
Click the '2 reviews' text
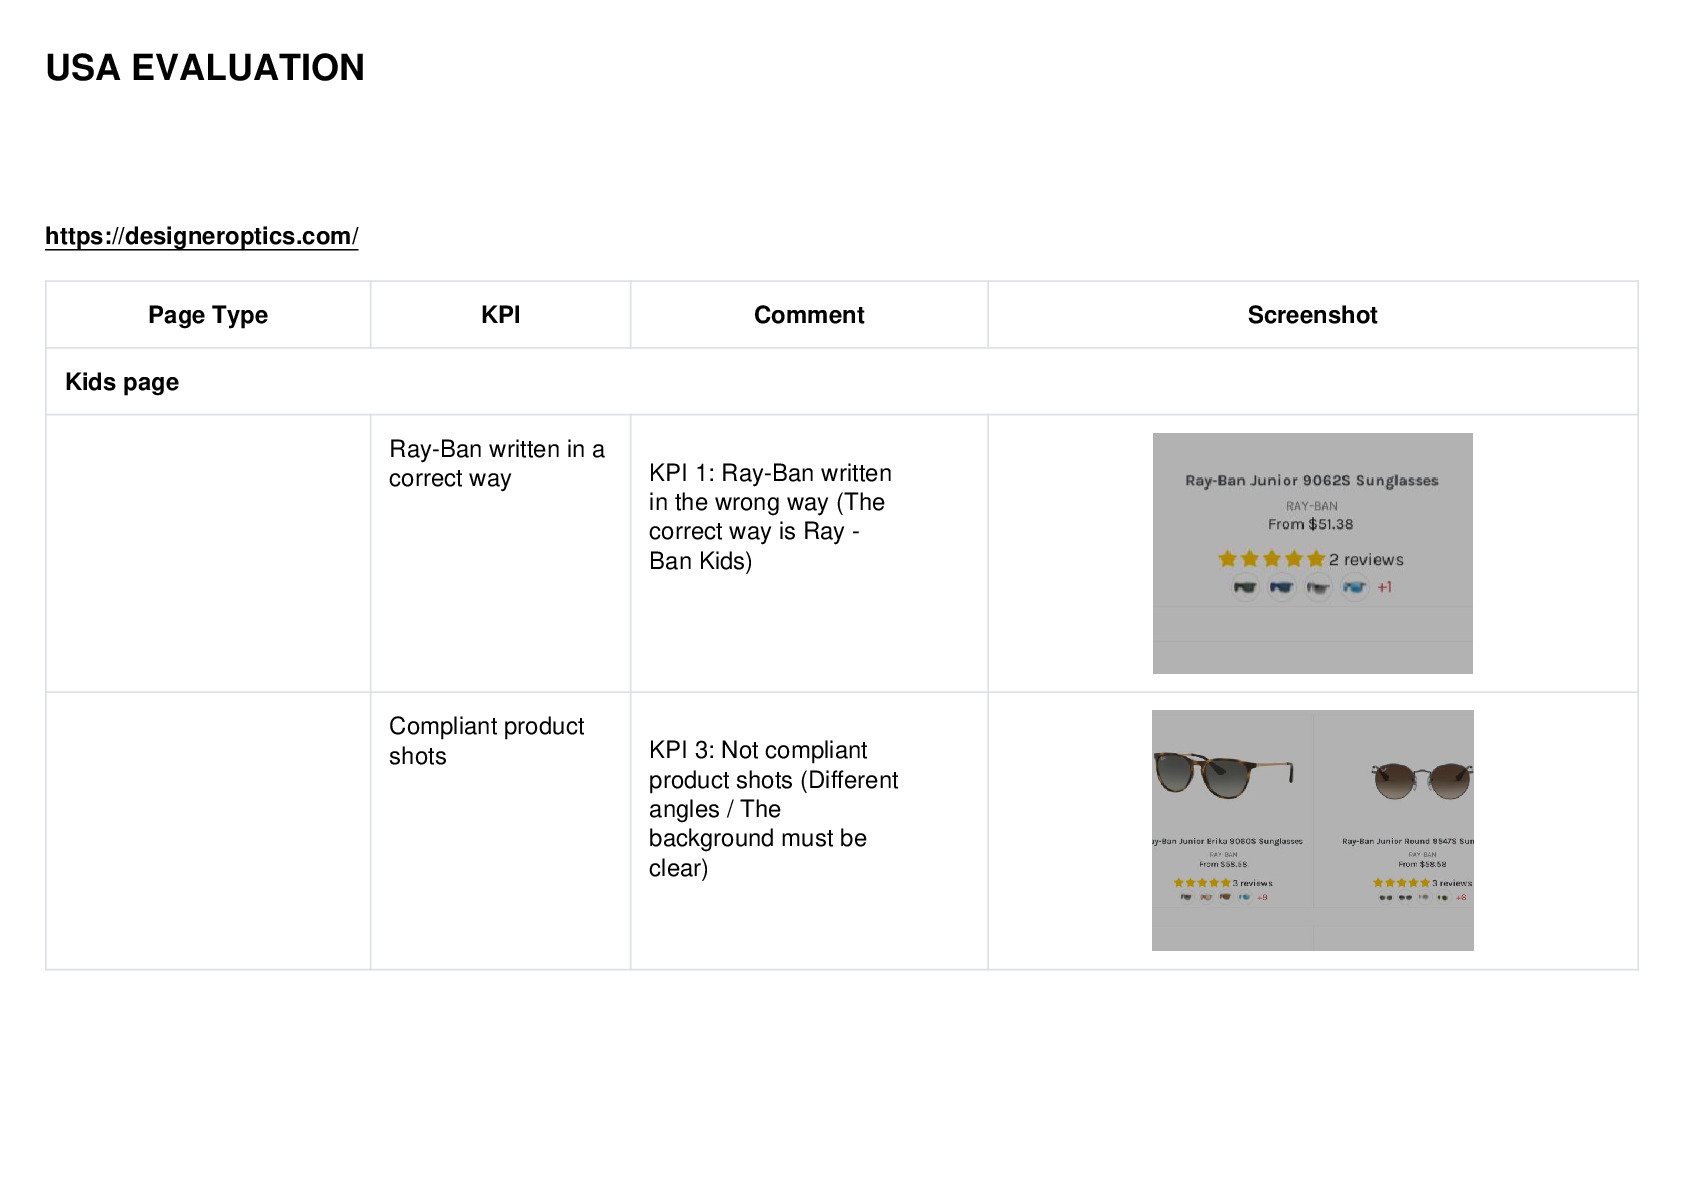tap(1366, 560)
